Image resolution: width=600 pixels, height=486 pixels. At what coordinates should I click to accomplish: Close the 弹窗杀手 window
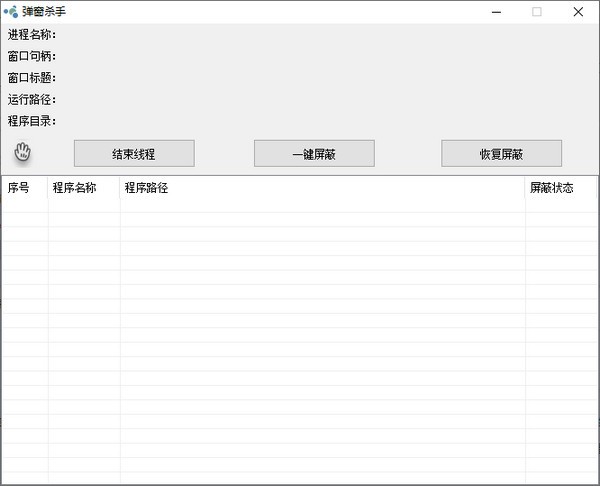[578, 12]
